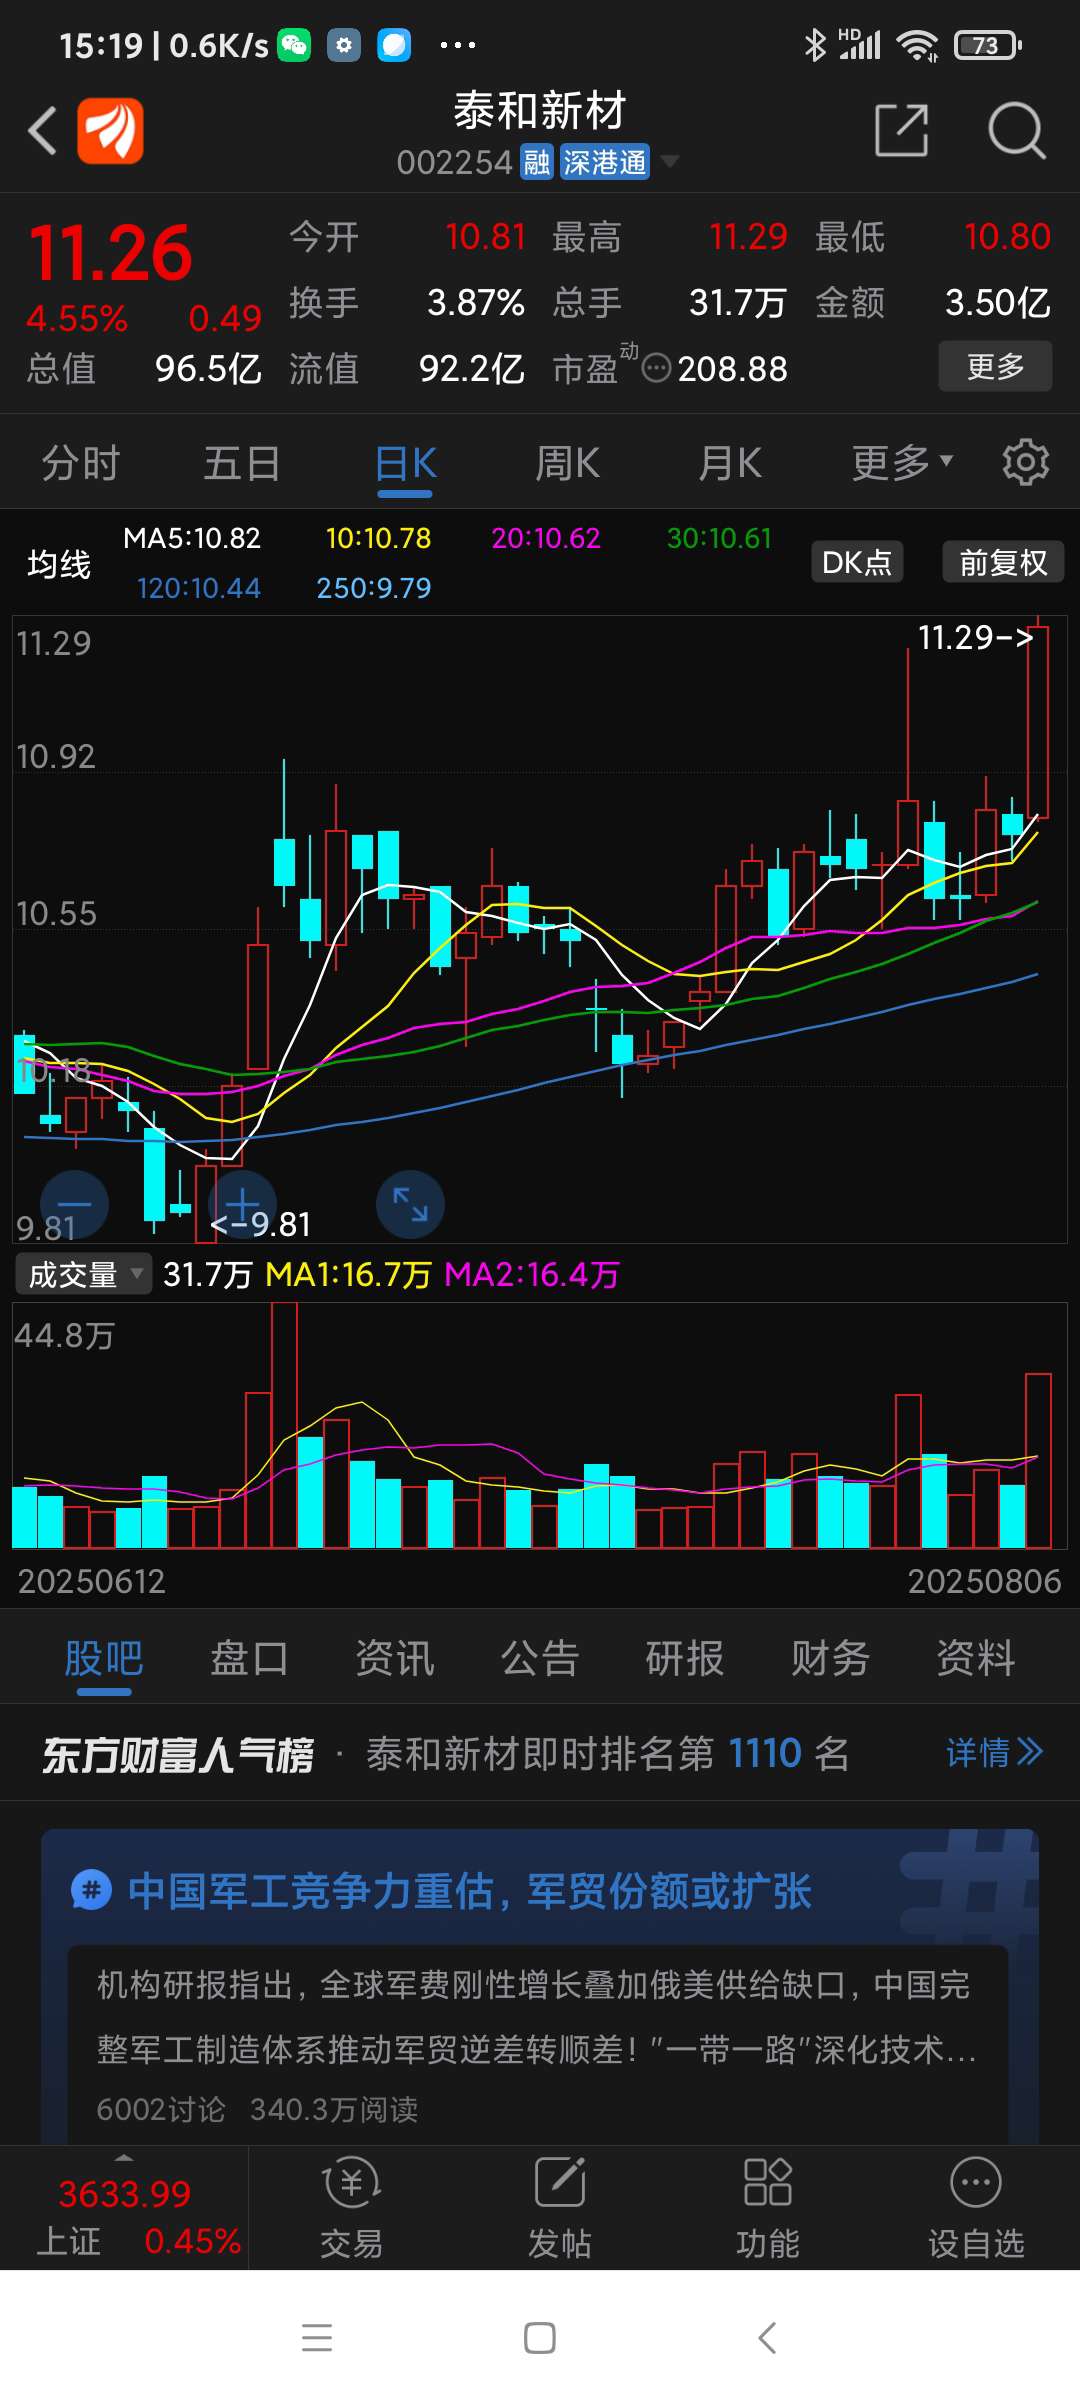This screenshot has width=1080, height=2400.
Task: Open the 功能 functions icon
Action: pyautogui.click(x=767, y=2208)
